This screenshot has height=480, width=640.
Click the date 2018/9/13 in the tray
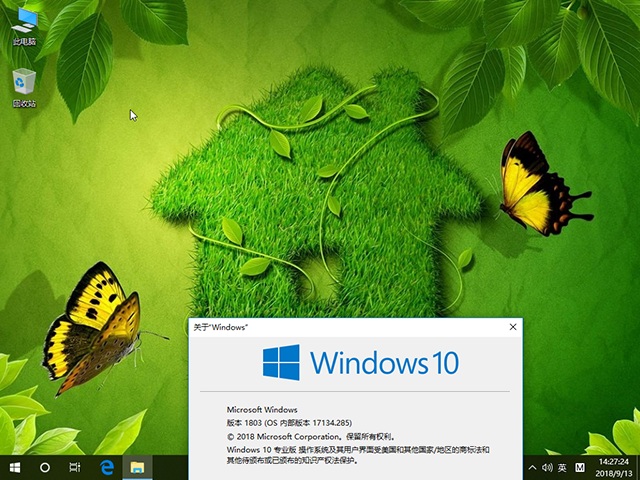(x=613, y=474)
